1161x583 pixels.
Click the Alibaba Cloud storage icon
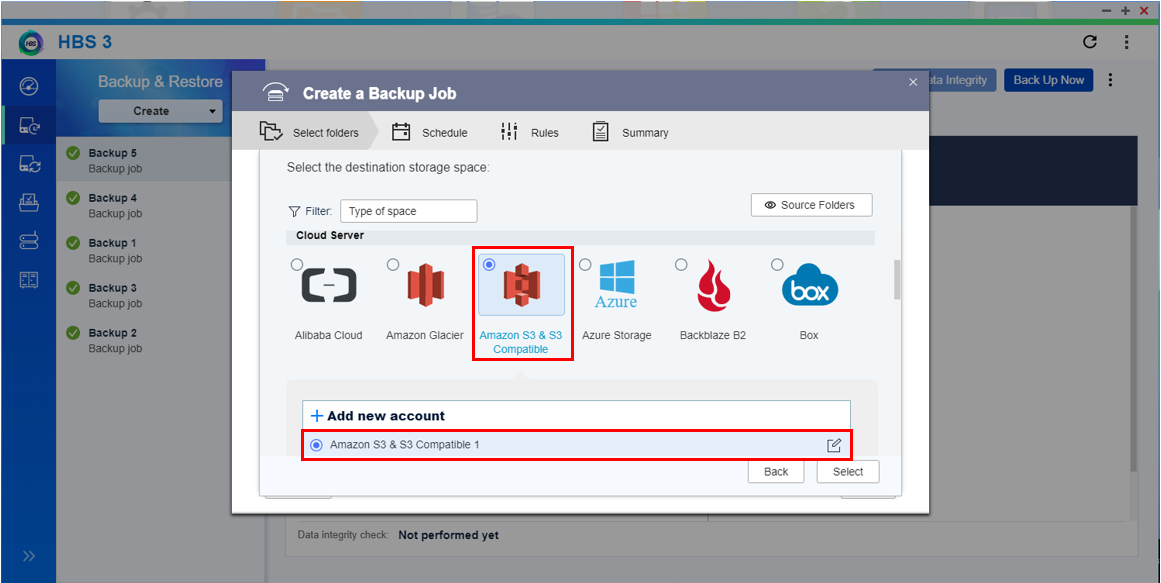(x=329, y=286)
